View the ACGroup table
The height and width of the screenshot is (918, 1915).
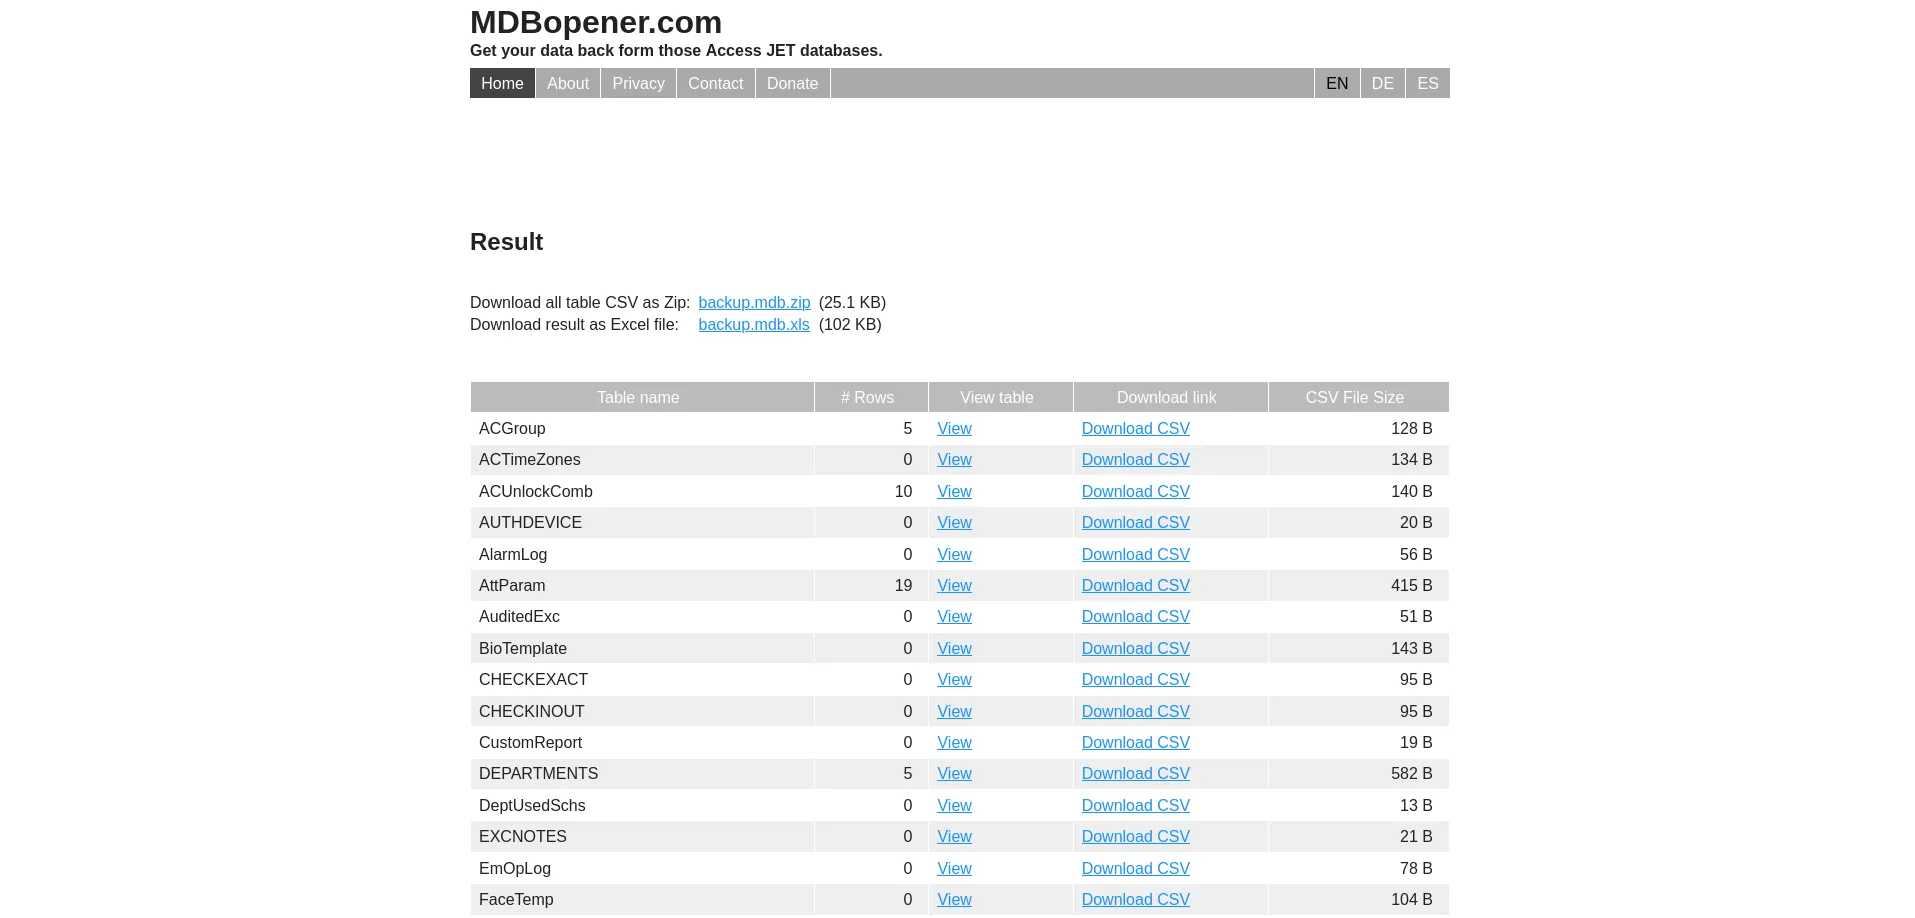[954, 428]
